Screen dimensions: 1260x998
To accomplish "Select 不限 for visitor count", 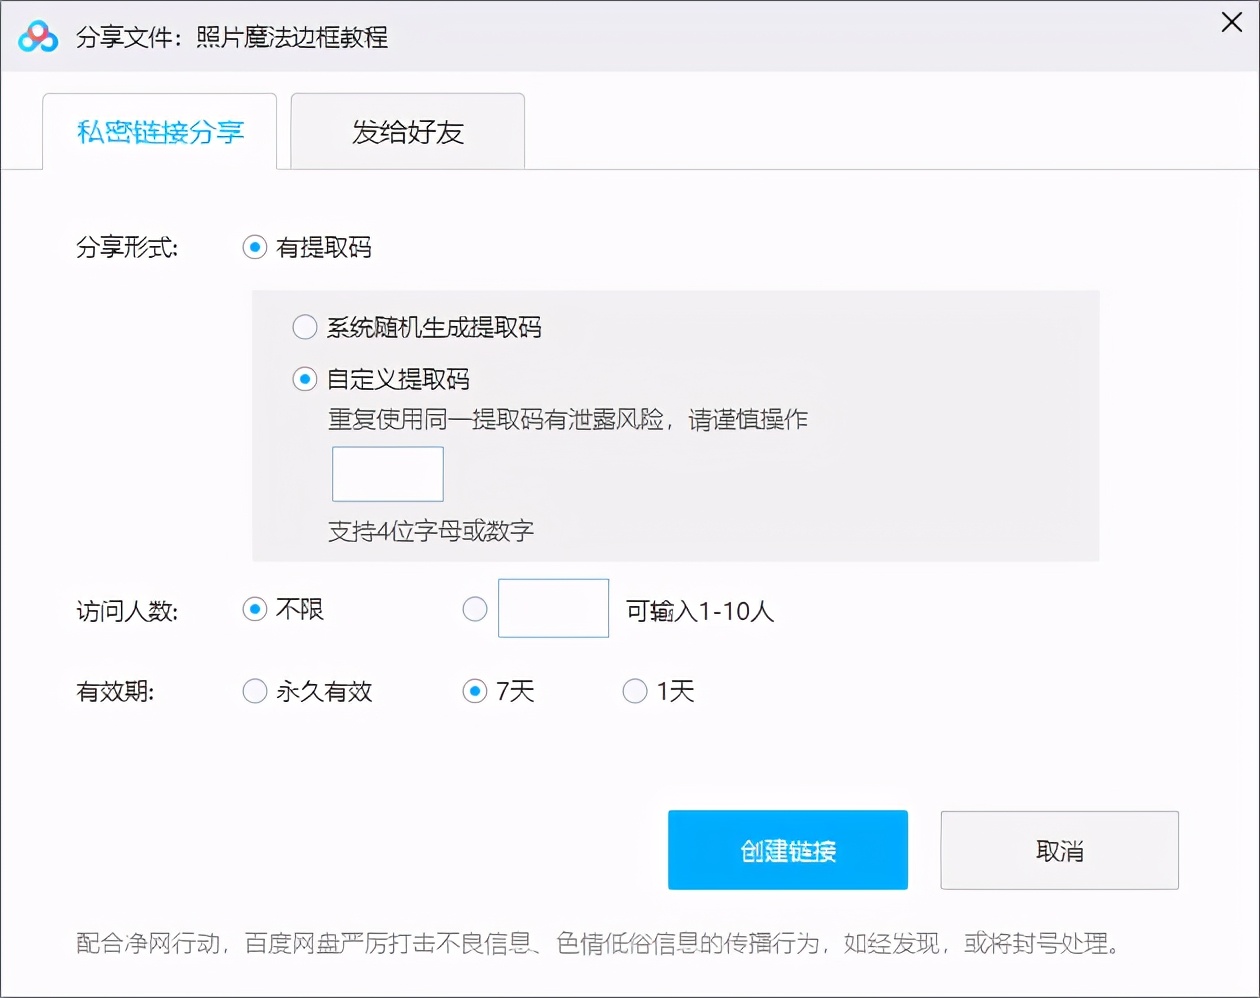I will (x=255, y=609).
